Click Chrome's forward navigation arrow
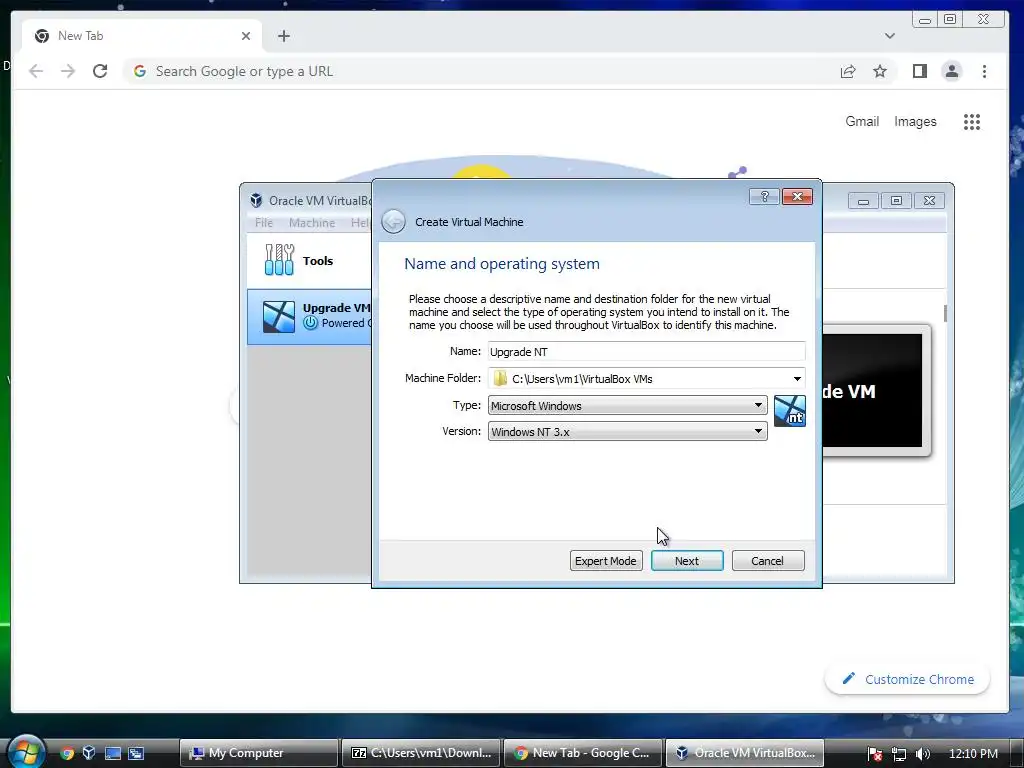Screen dimensions: 1024x768 click(68, 71)
